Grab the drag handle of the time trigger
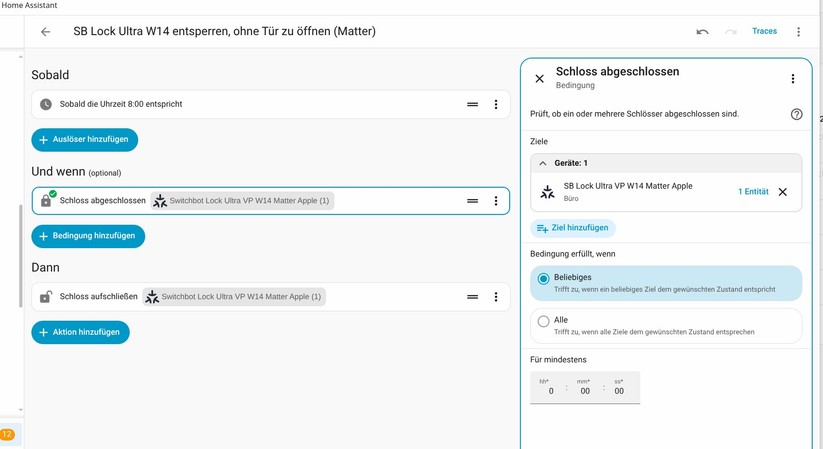The width and height of the screenshot is (823, 449). (472, 104)
